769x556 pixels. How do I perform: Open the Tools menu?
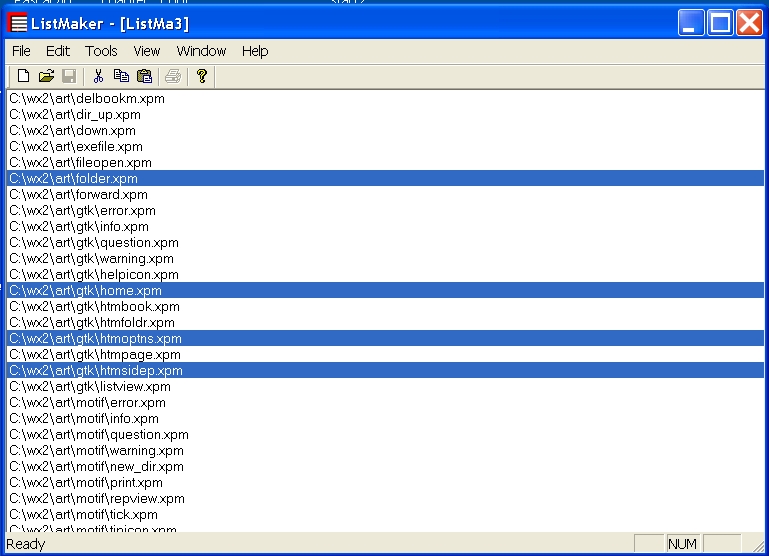tap(101, 51)
